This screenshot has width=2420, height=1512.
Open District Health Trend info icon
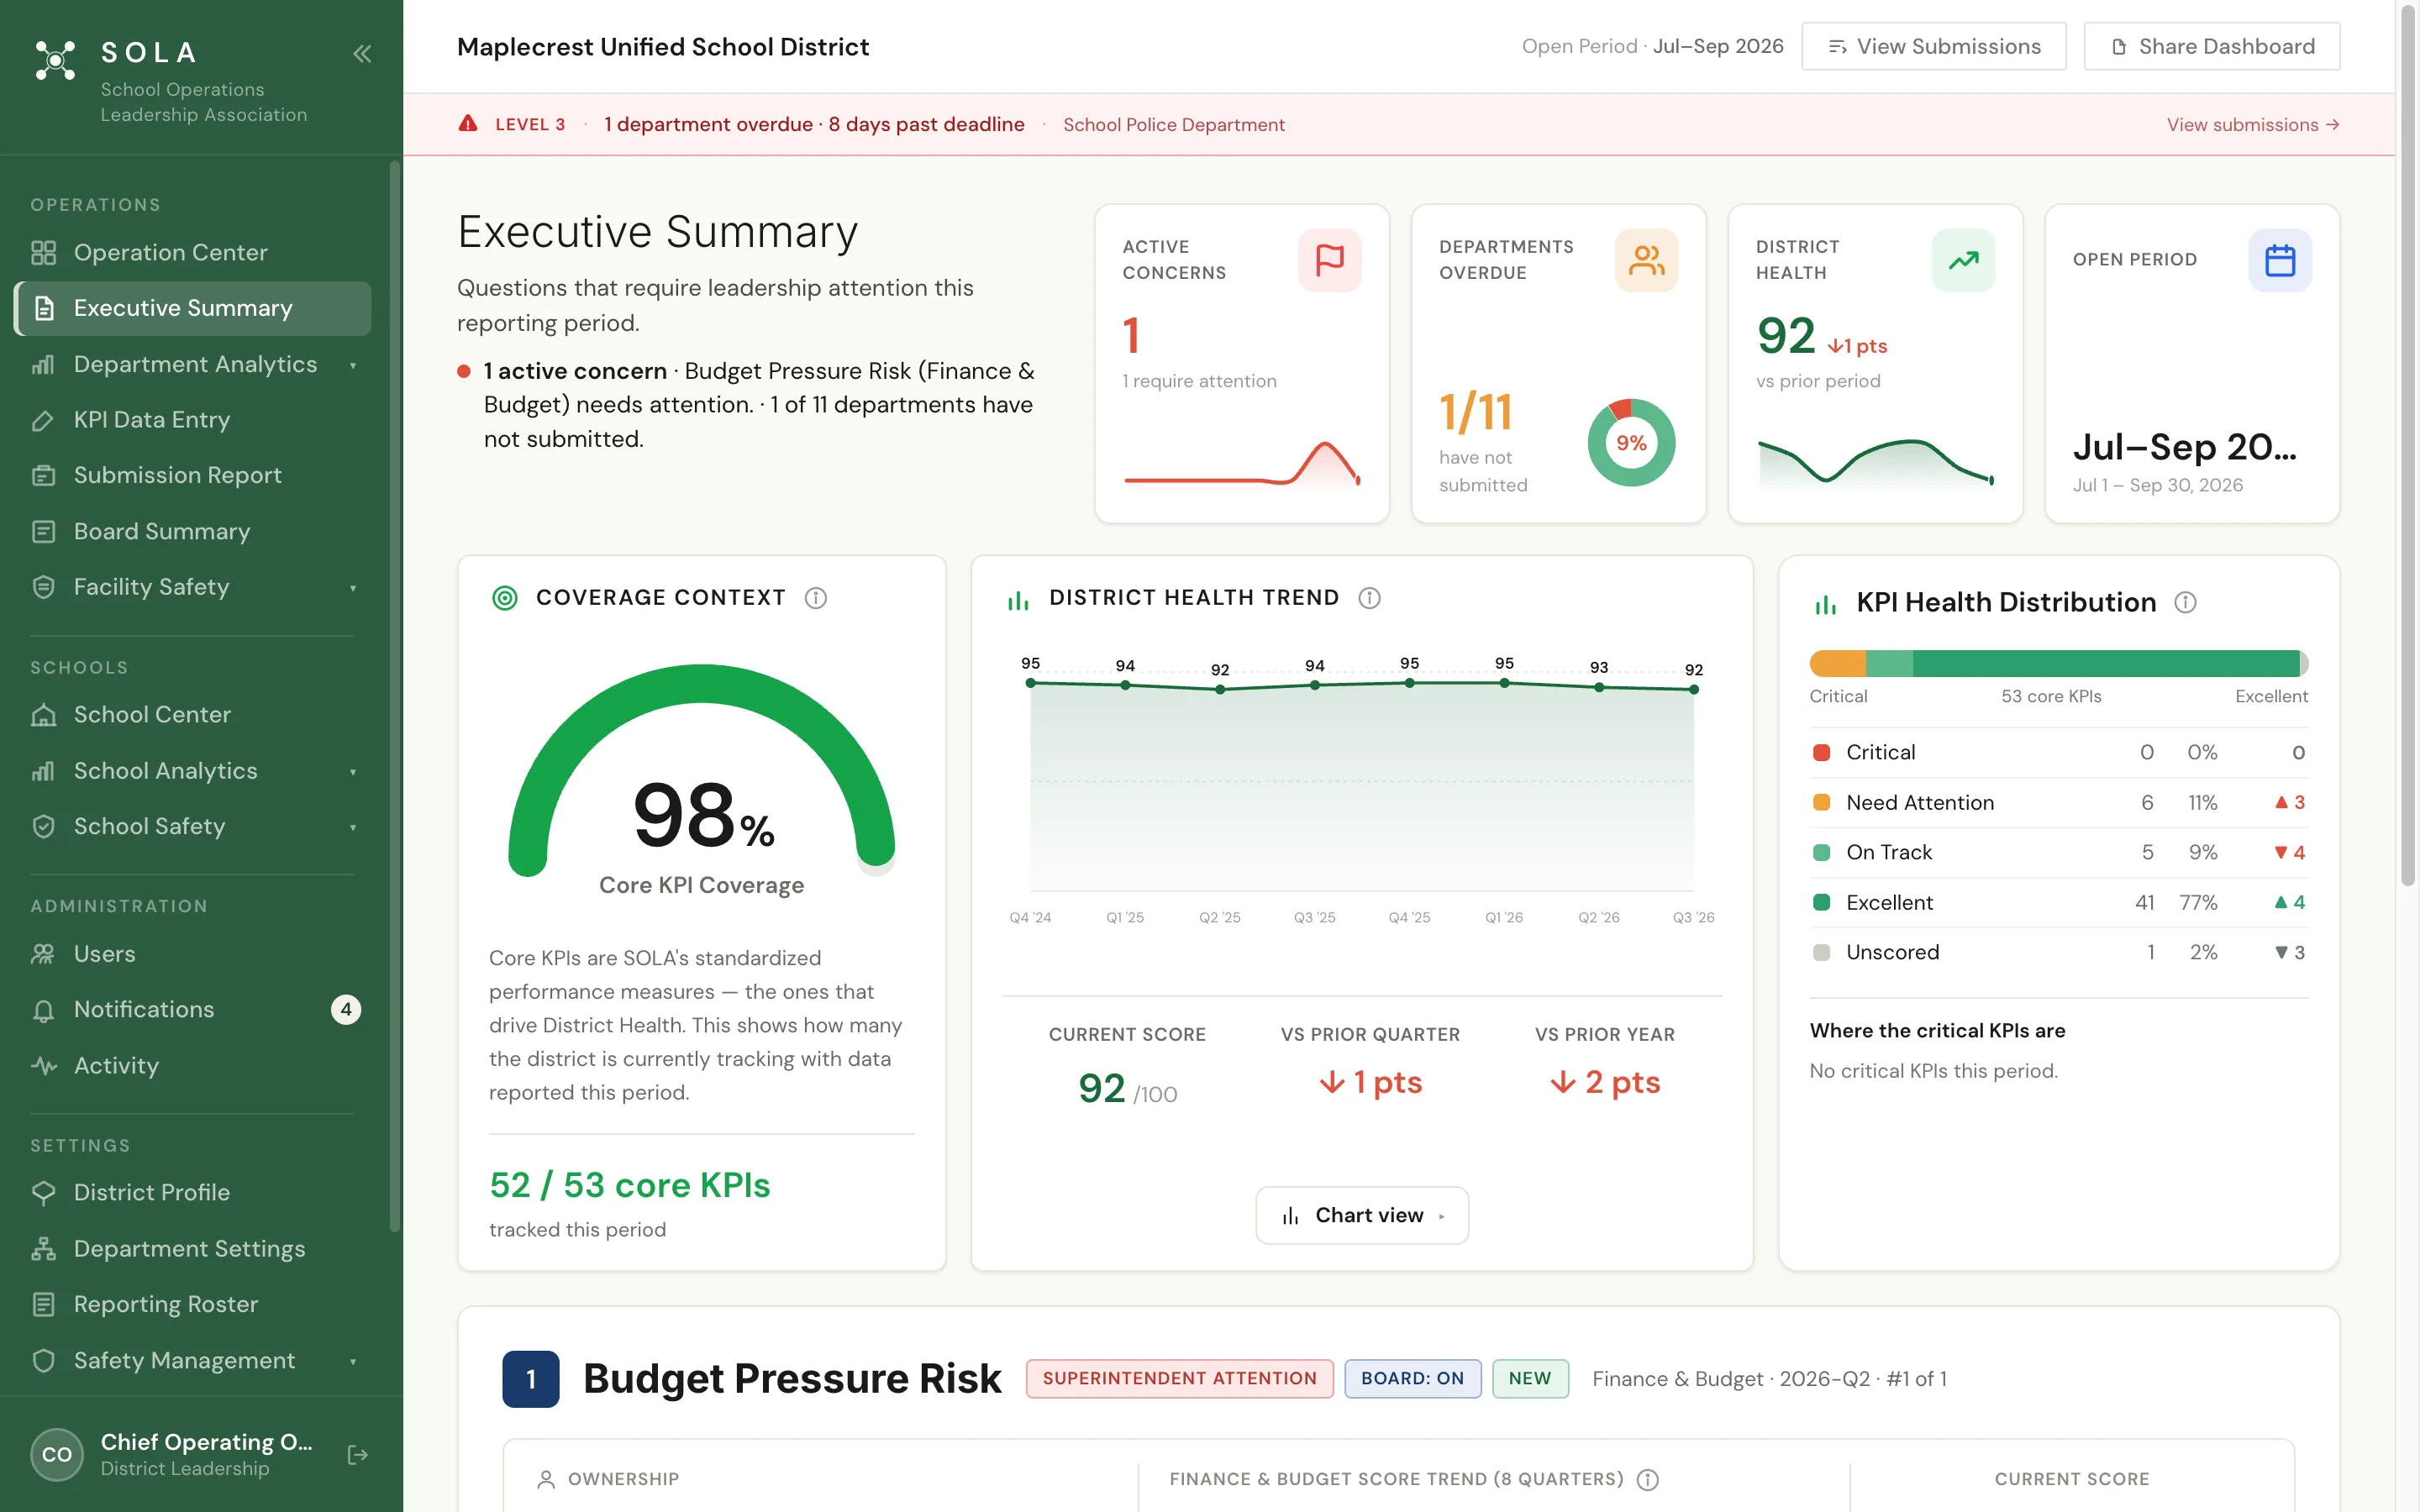click(1369, 598)
